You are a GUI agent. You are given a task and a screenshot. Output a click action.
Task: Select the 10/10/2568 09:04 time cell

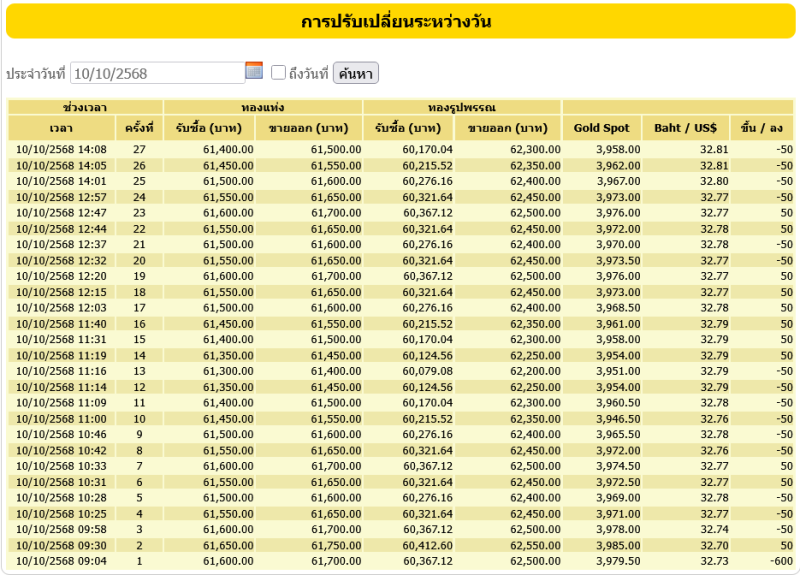pos(61,561)
